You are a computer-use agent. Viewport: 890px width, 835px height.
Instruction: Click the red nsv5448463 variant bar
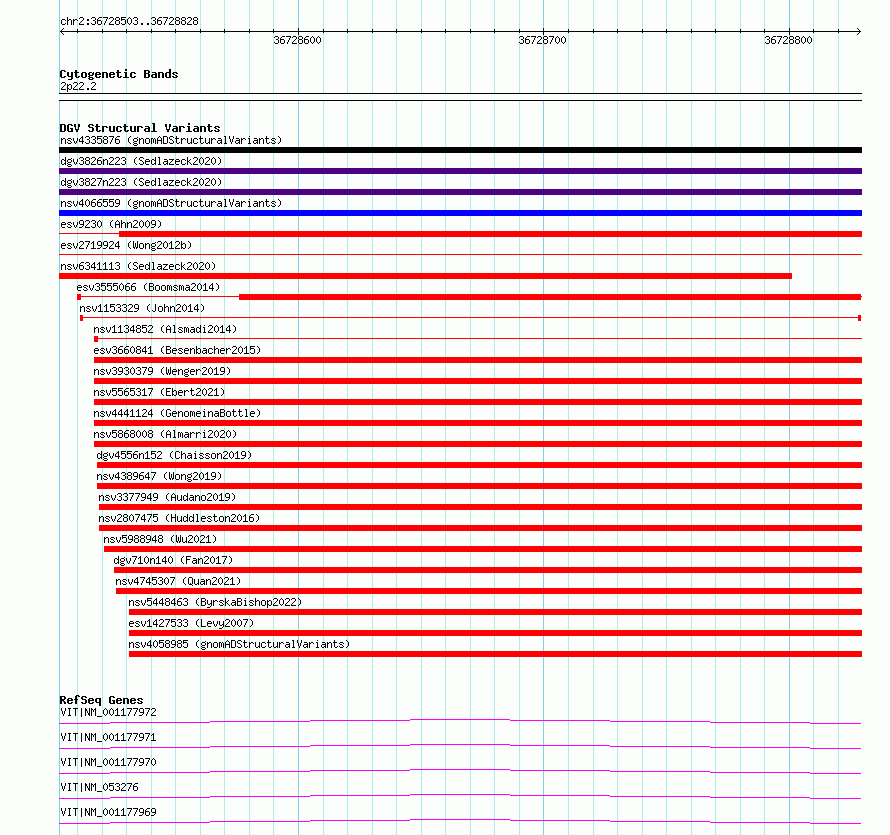pos(496,612)
